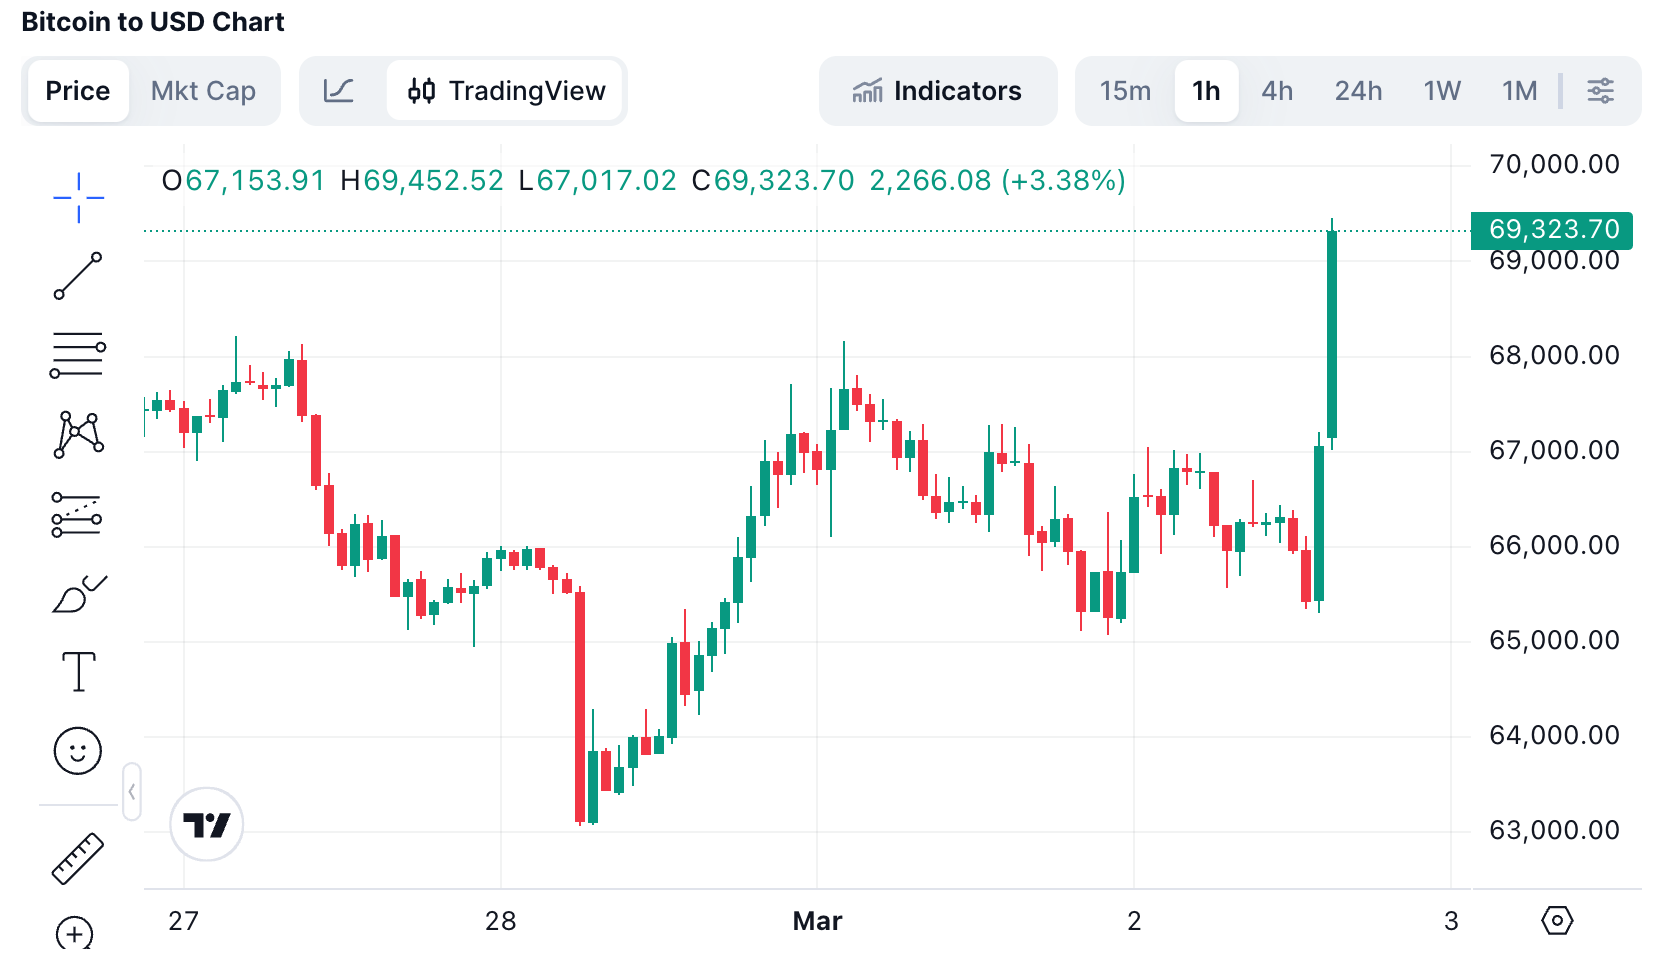
Task: Switch to simple line chart mode
Action: coord(339,91)
